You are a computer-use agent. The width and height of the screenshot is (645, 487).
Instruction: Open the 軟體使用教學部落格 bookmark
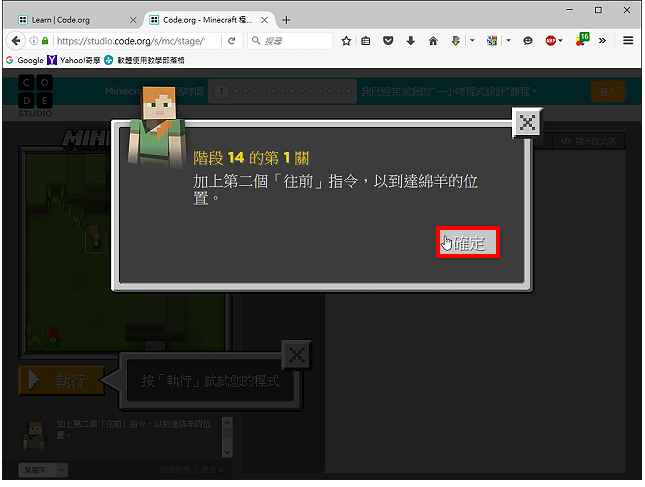144,60
